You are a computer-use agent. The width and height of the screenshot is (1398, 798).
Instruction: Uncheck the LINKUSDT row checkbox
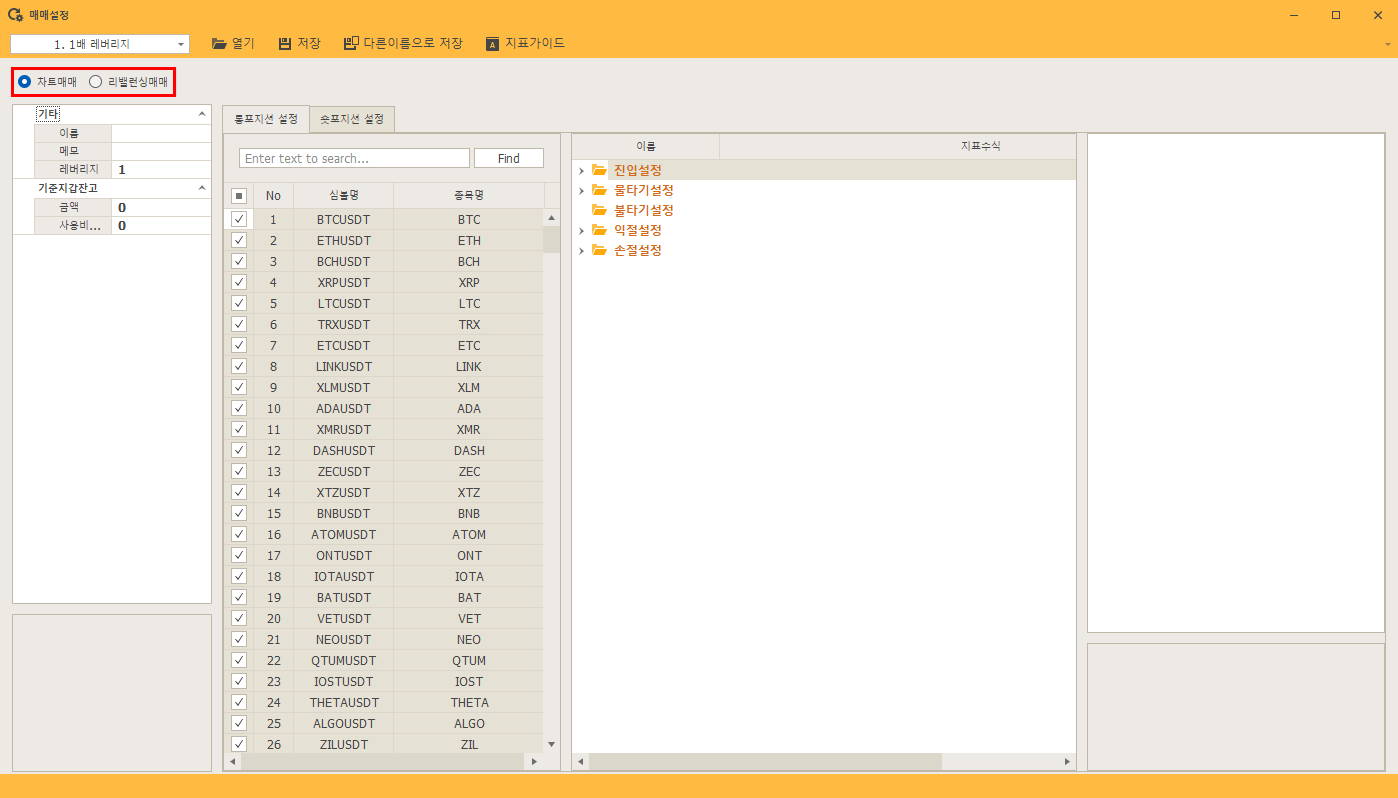239,366
